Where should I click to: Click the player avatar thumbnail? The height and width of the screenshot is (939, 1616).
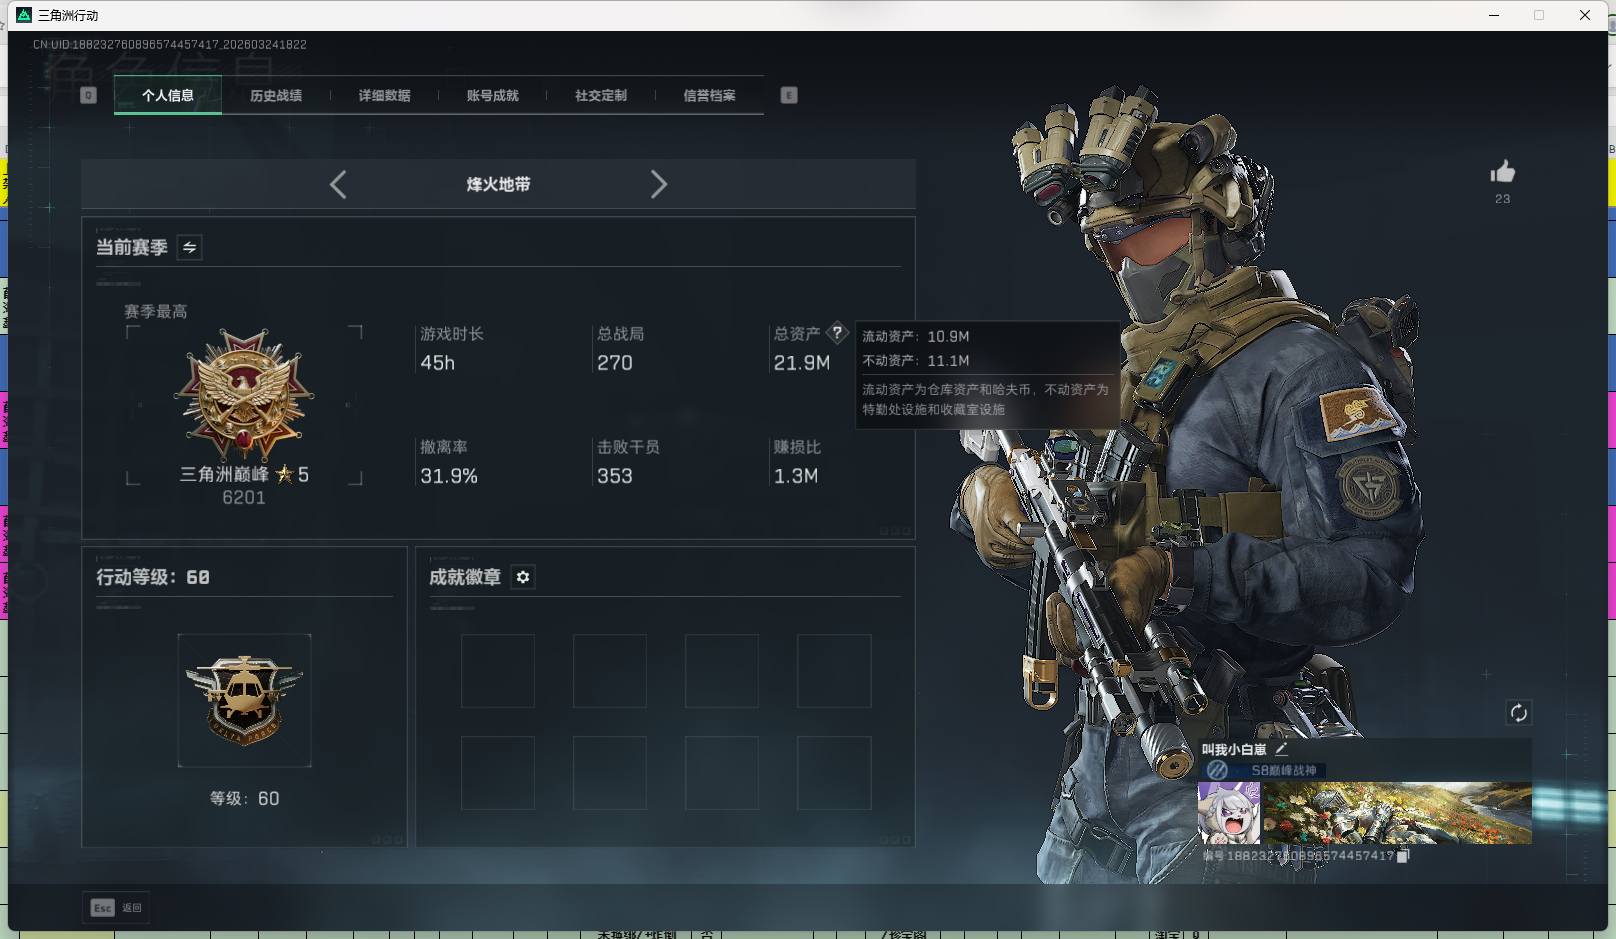[x=1229, y=813]
